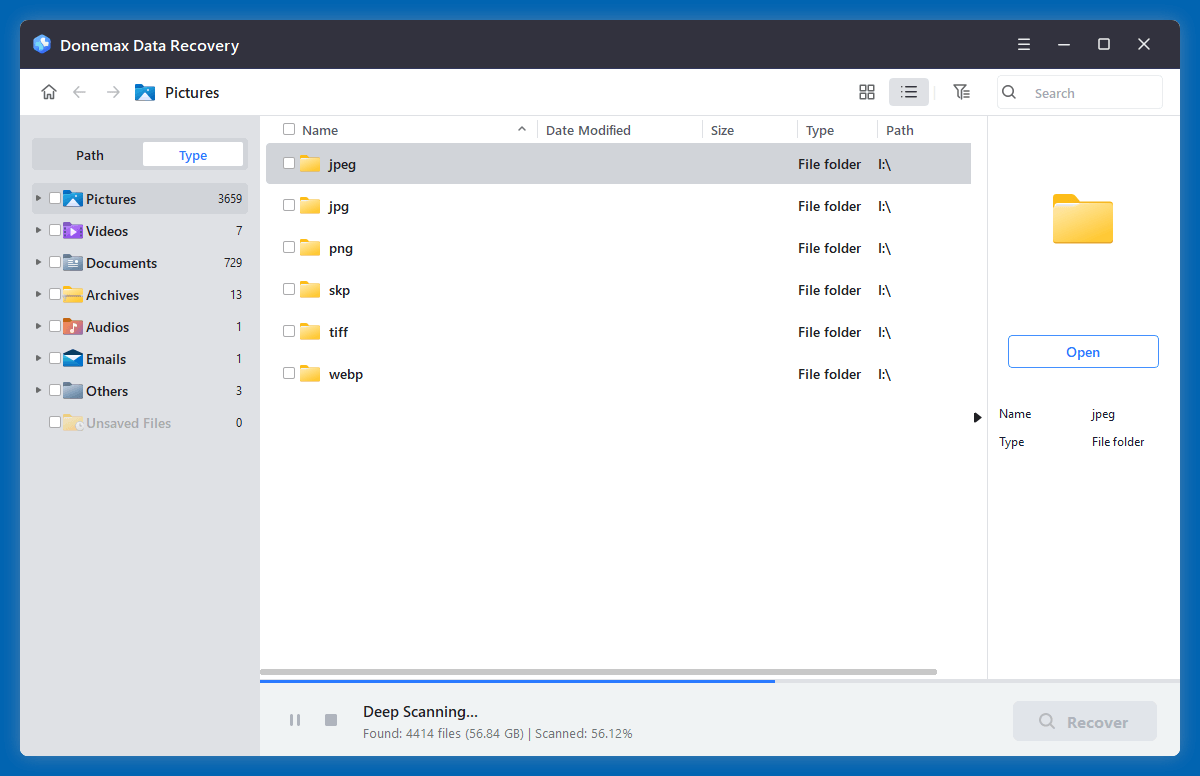Open the hamburger menu
Viewport: 1200px width, 776px height.
click(1023, 44)
